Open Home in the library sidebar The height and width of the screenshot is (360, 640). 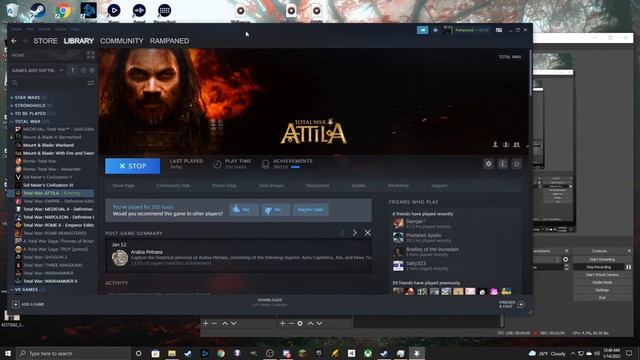click(x=18, y=55)
